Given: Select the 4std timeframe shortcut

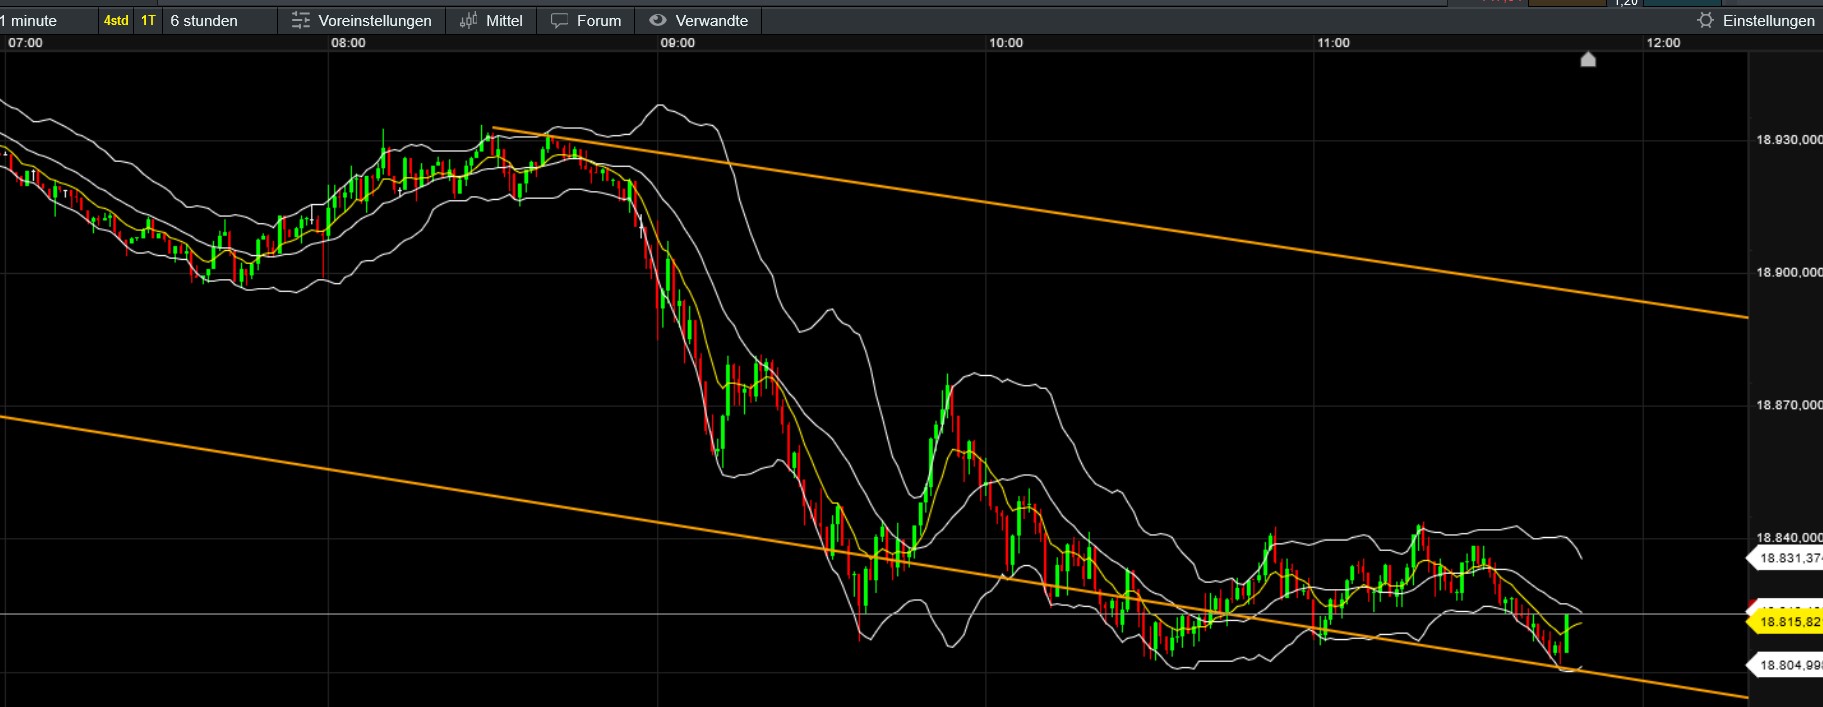Looking at the screenshot, I should [x=116, y=20].
